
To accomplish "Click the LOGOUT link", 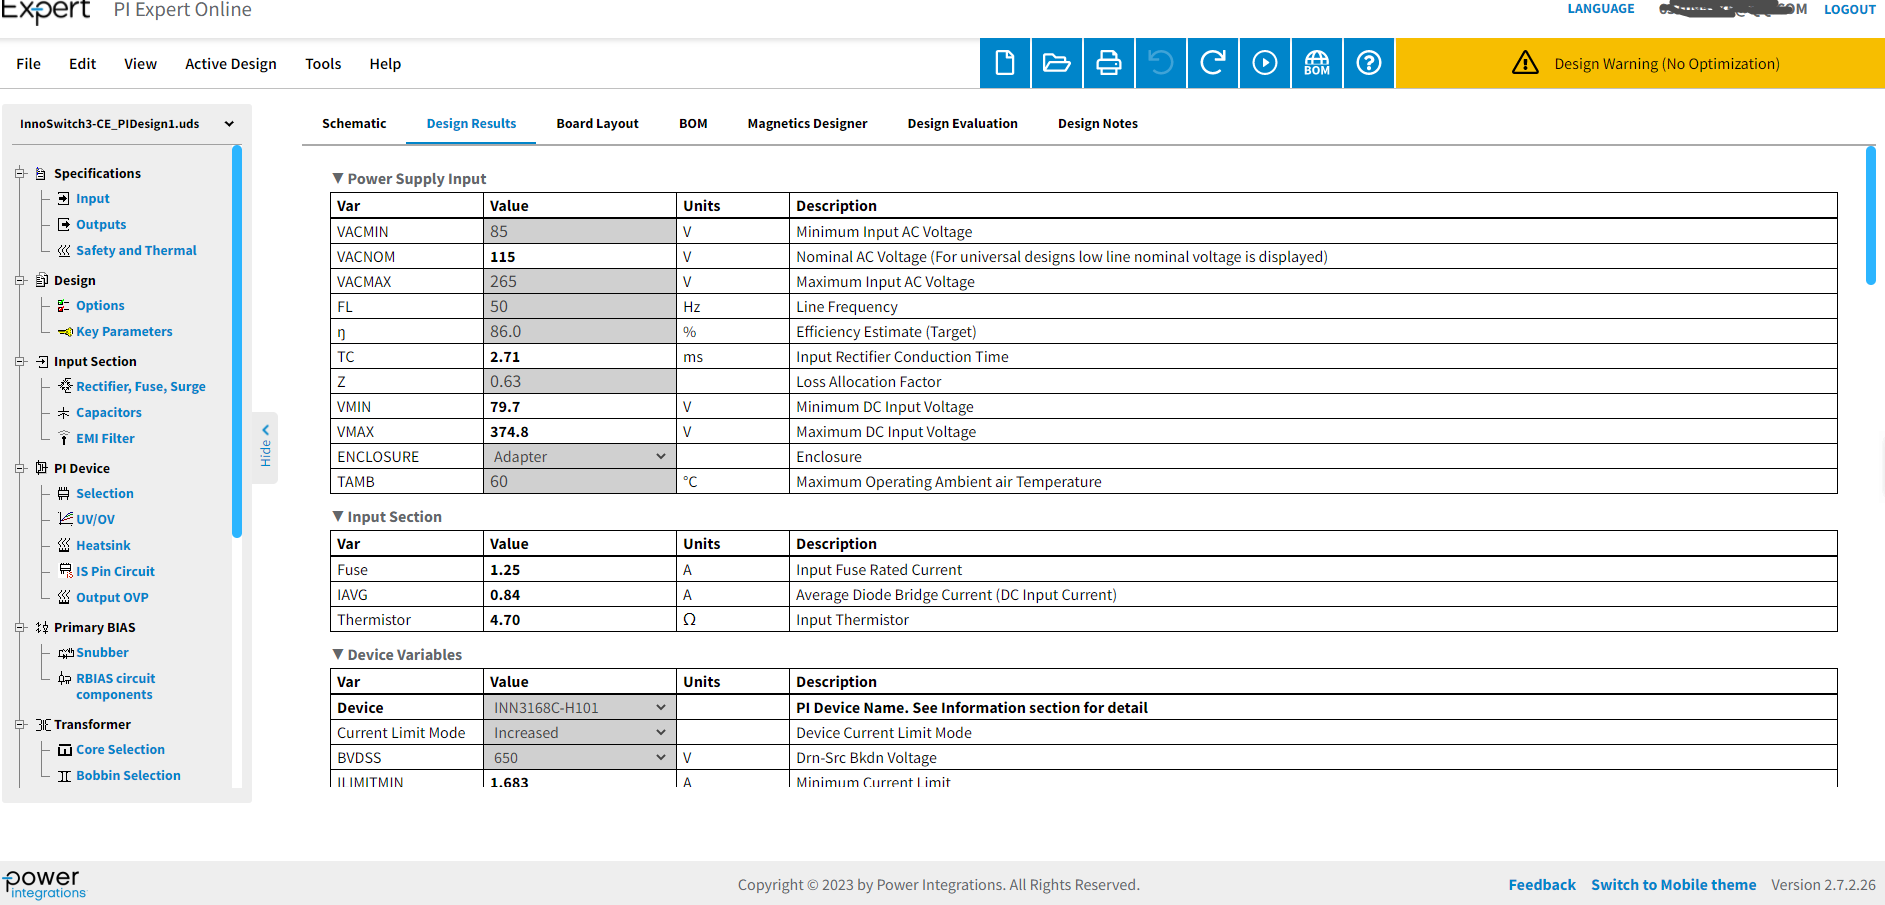I will tap(1849, 9).
